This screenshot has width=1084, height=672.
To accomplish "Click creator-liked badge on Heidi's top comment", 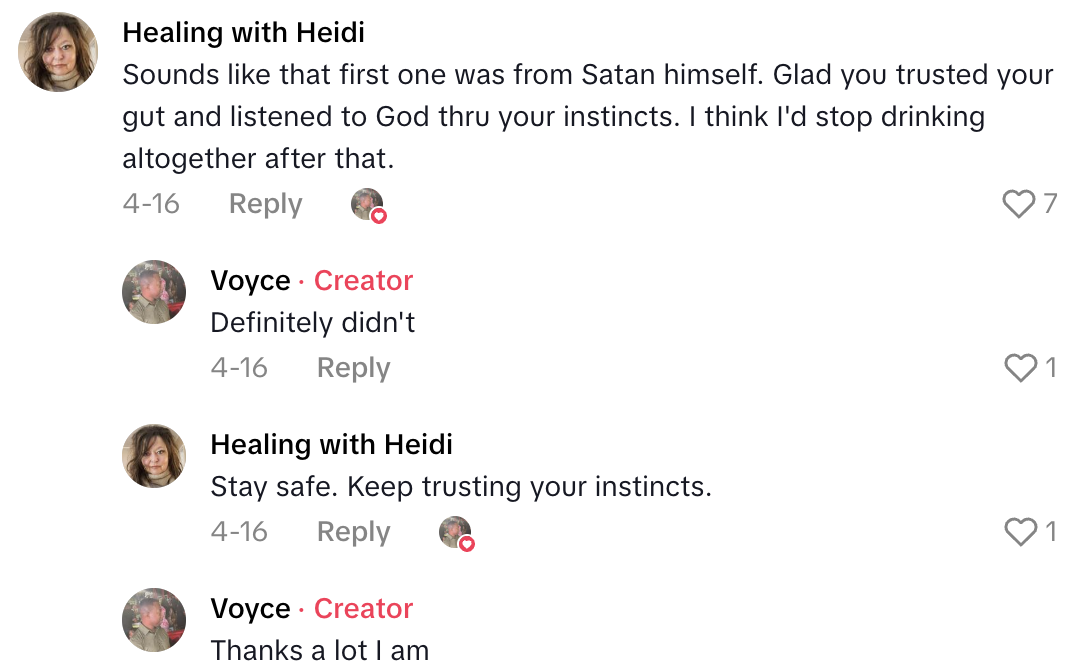I will 369,205.
